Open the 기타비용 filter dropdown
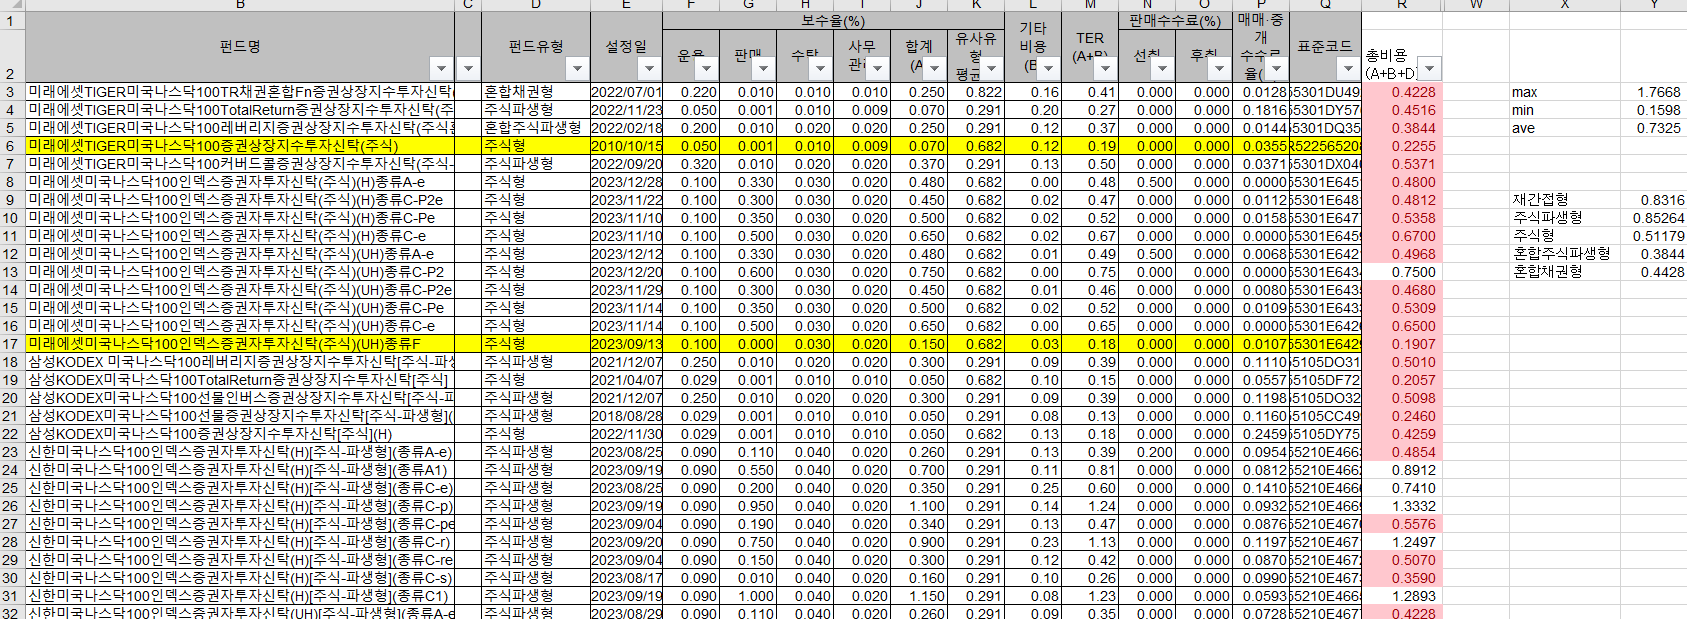Image resolution: width=1687 pixels, height=619 pixels. tap(1048, 68)
